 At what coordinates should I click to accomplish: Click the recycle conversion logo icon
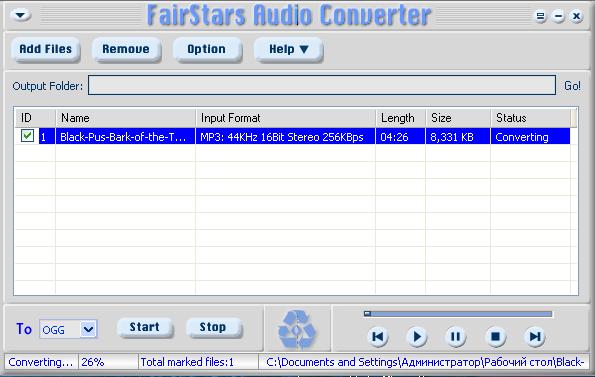pyautogui.click(x=297, y=329)
